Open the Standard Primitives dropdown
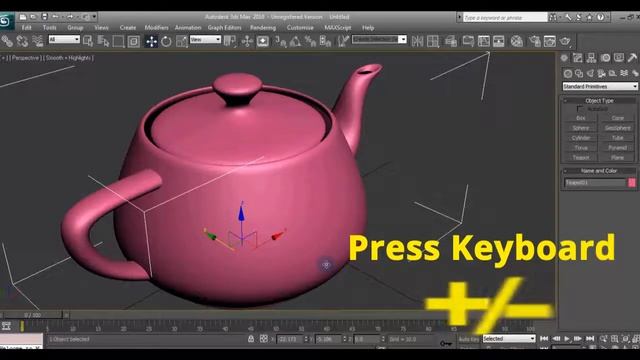This screenshot has width=640, height=360. (x=600, y=87)
